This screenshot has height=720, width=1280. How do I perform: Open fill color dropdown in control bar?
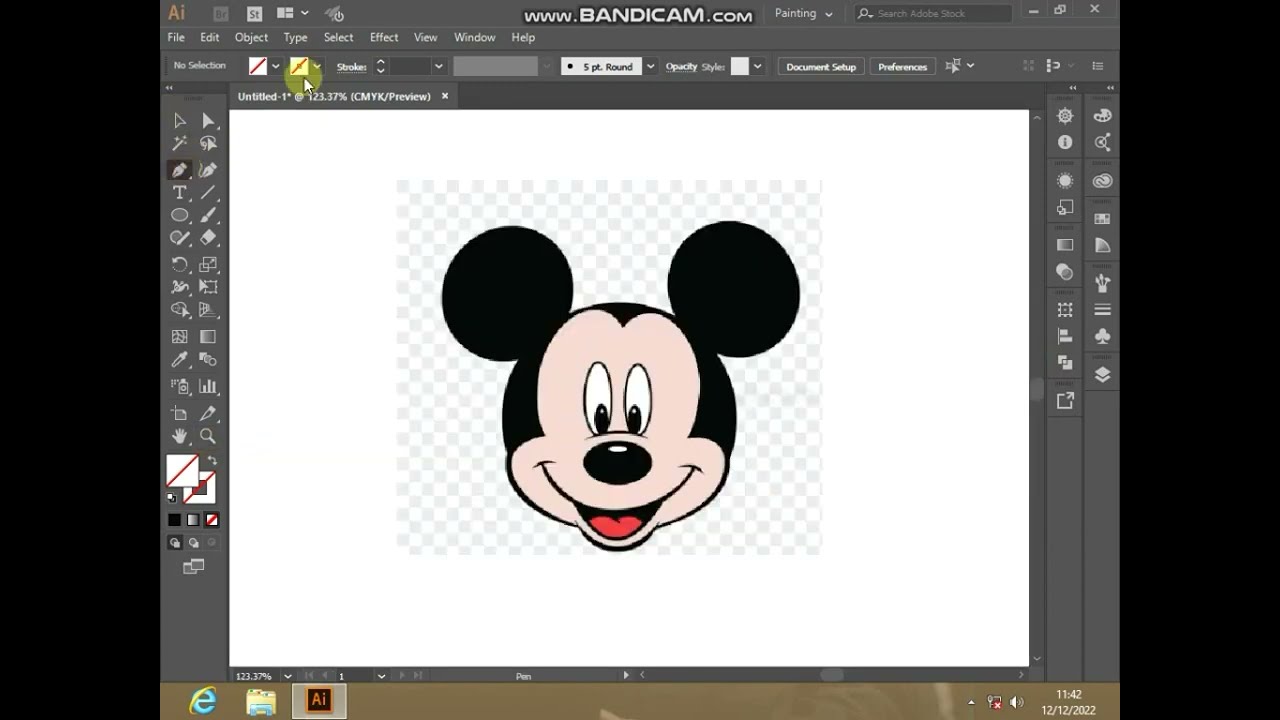click(x=275, y=67)
